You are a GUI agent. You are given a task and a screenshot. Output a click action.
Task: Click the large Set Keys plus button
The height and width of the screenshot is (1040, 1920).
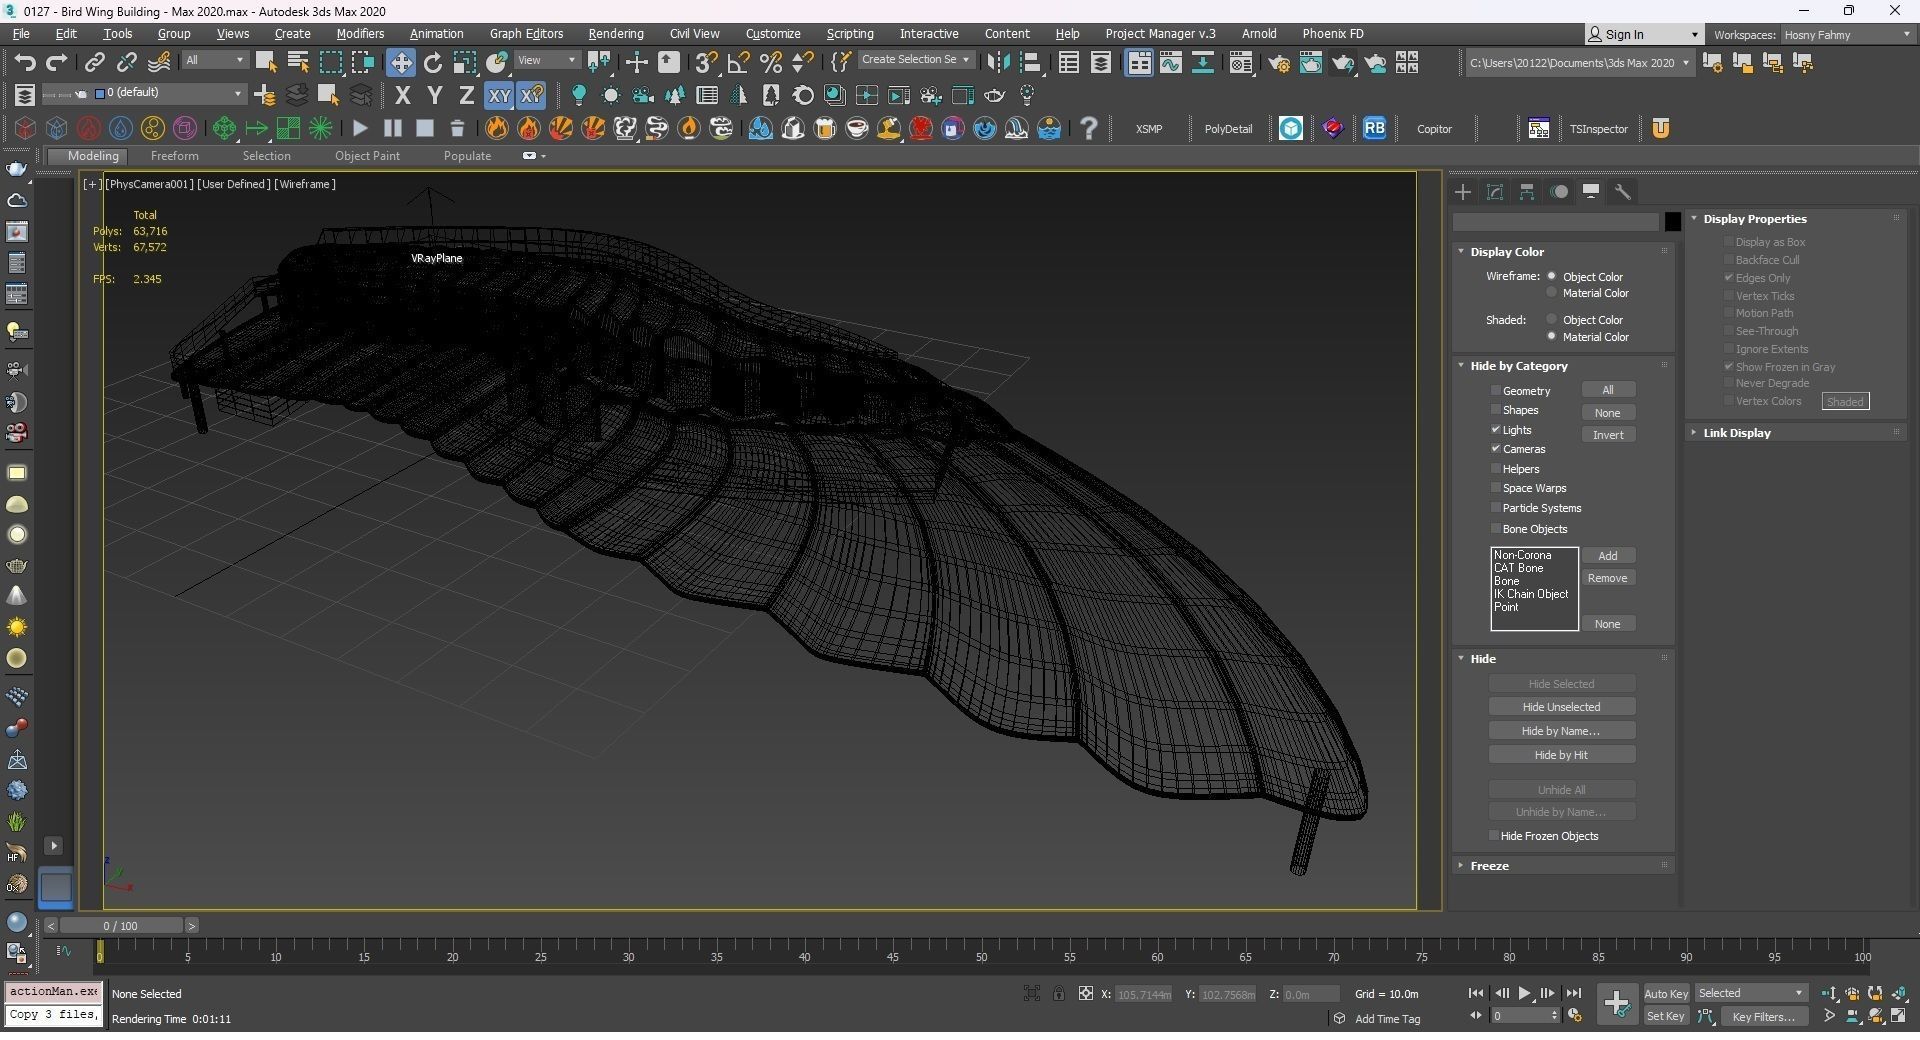click(1616, 1004)
